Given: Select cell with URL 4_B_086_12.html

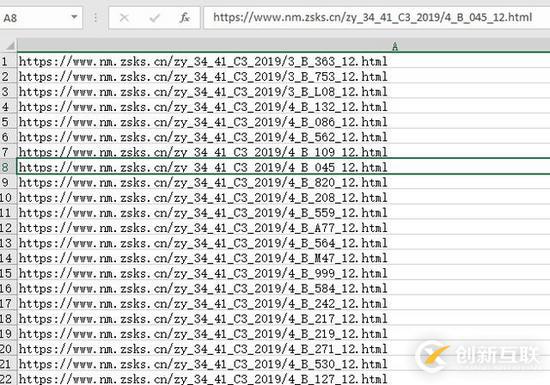Looking at the screenshot, I should pos(283,122).
